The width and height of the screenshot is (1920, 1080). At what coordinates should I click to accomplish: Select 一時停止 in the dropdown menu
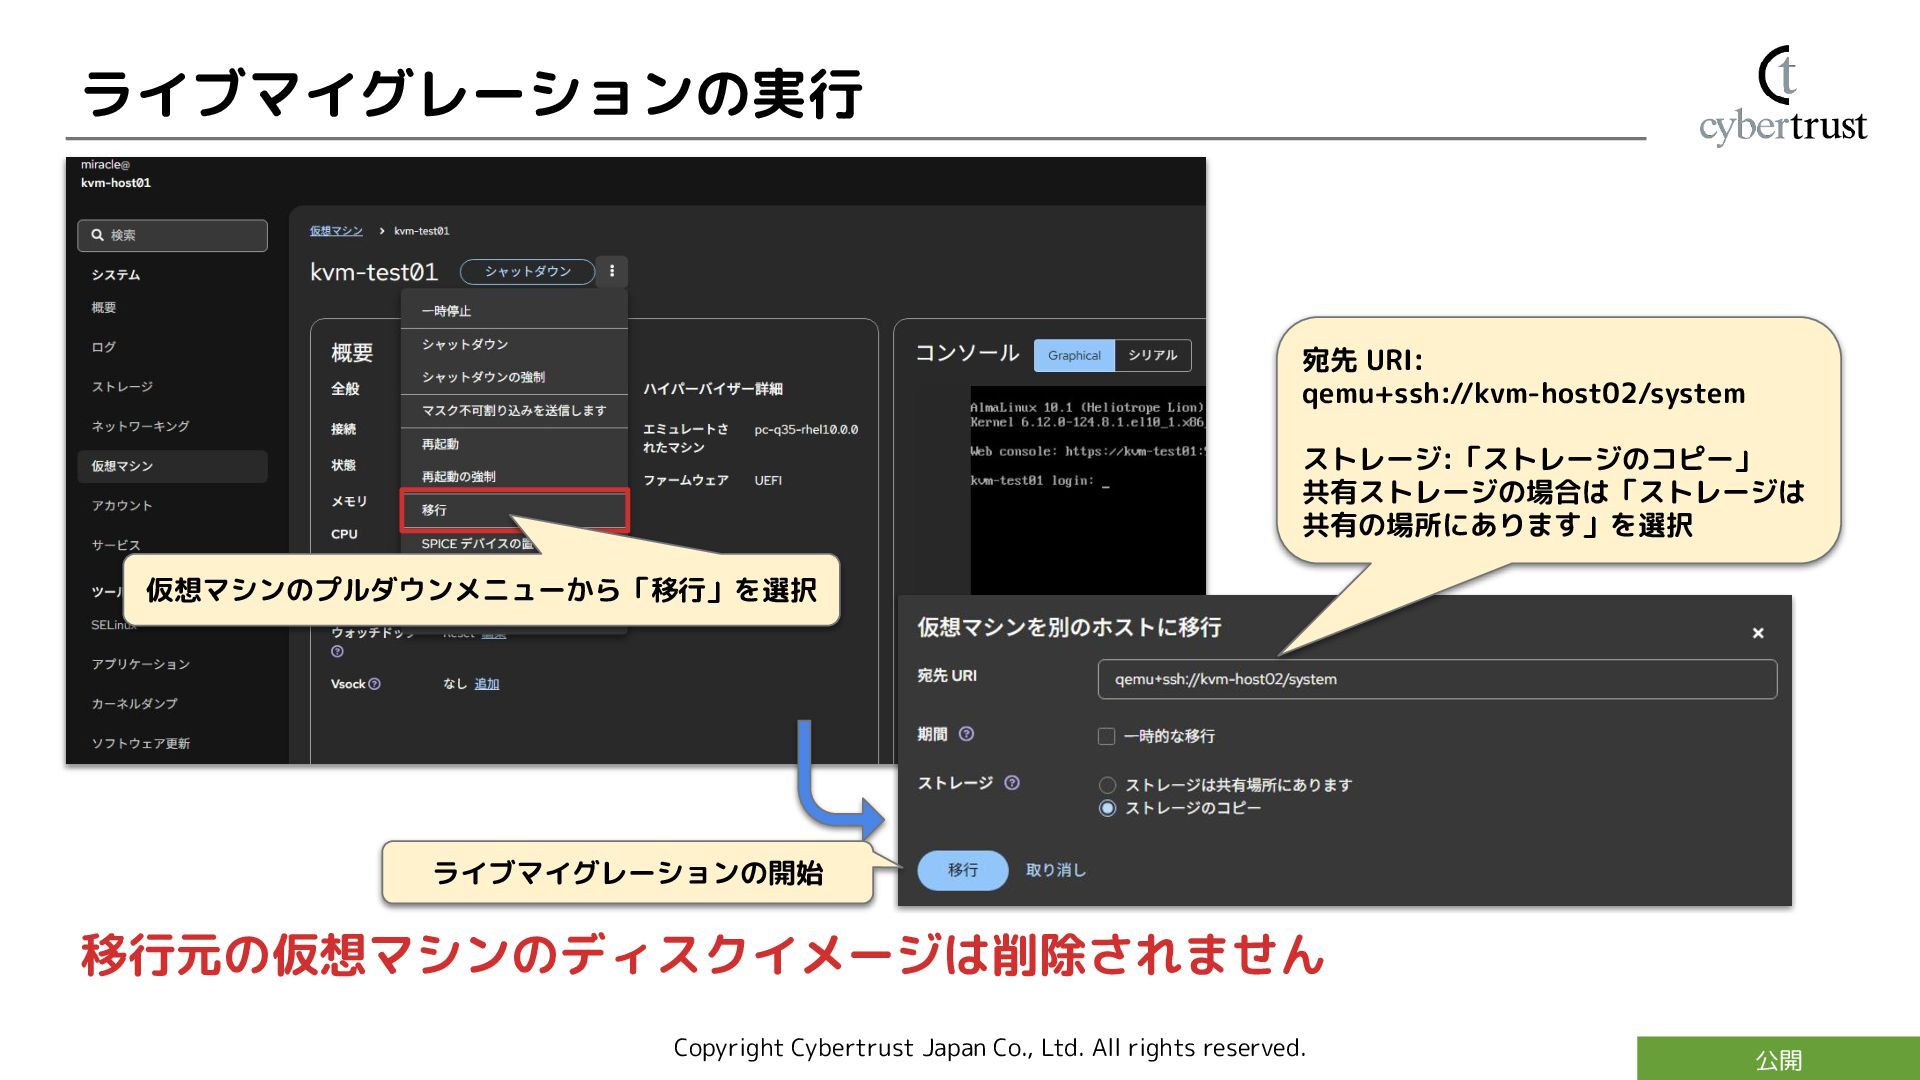point(446,311)
